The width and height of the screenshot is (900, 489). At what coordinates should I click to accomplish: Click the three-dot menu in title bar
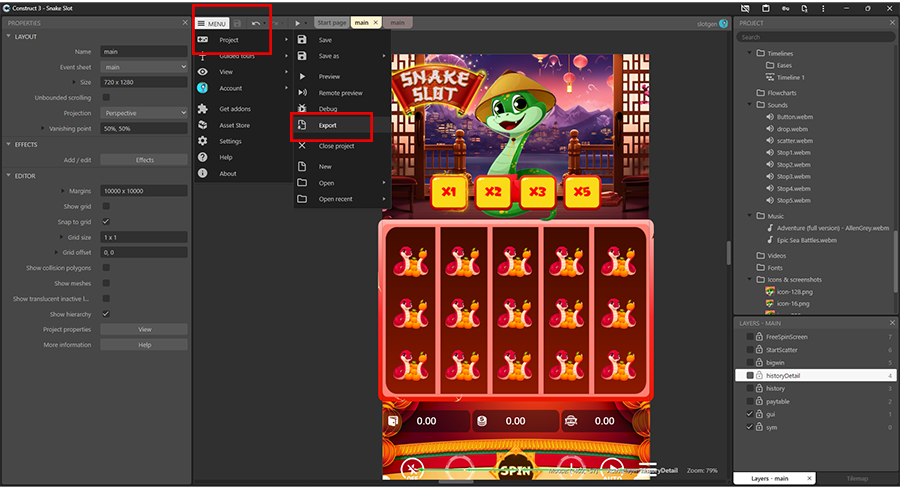tap(823, 9)
